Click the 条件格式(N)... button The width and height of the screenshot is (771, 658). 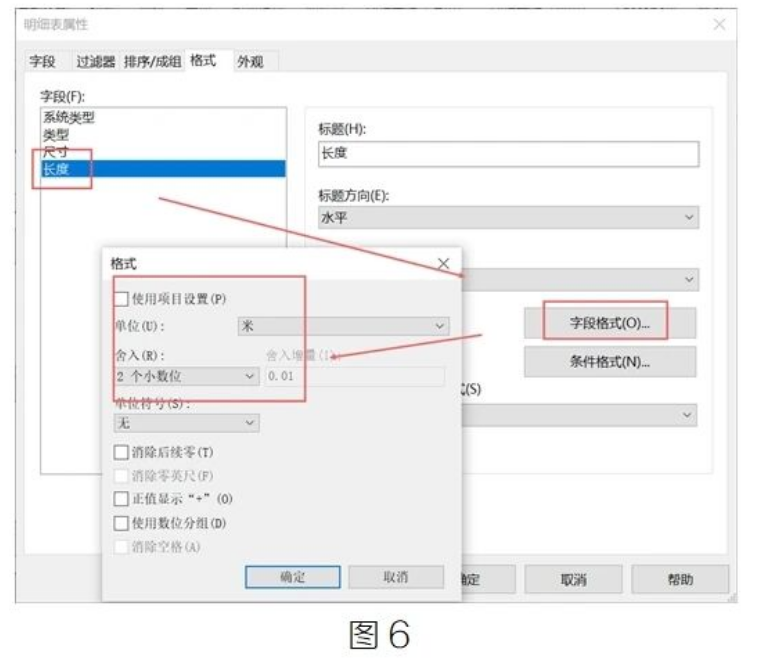tap(610, 362)
